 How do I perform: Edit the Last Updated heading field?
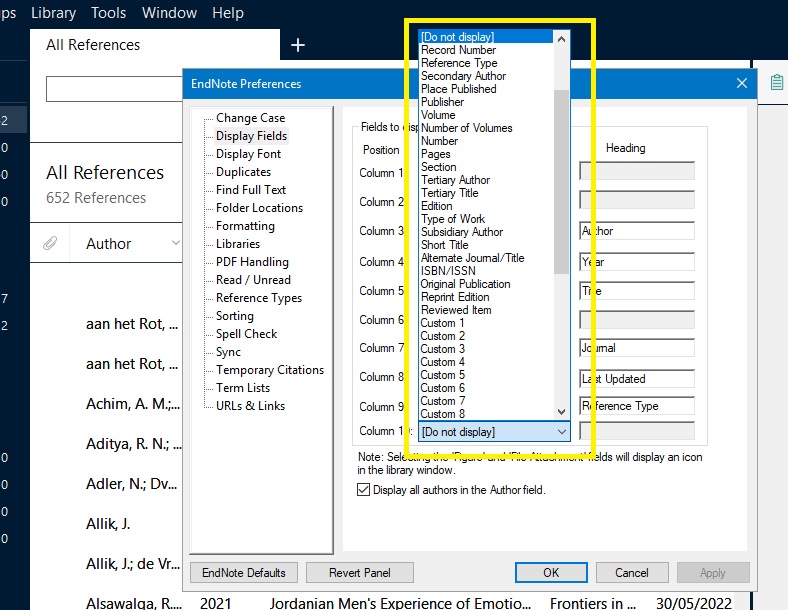click(637, 378)
